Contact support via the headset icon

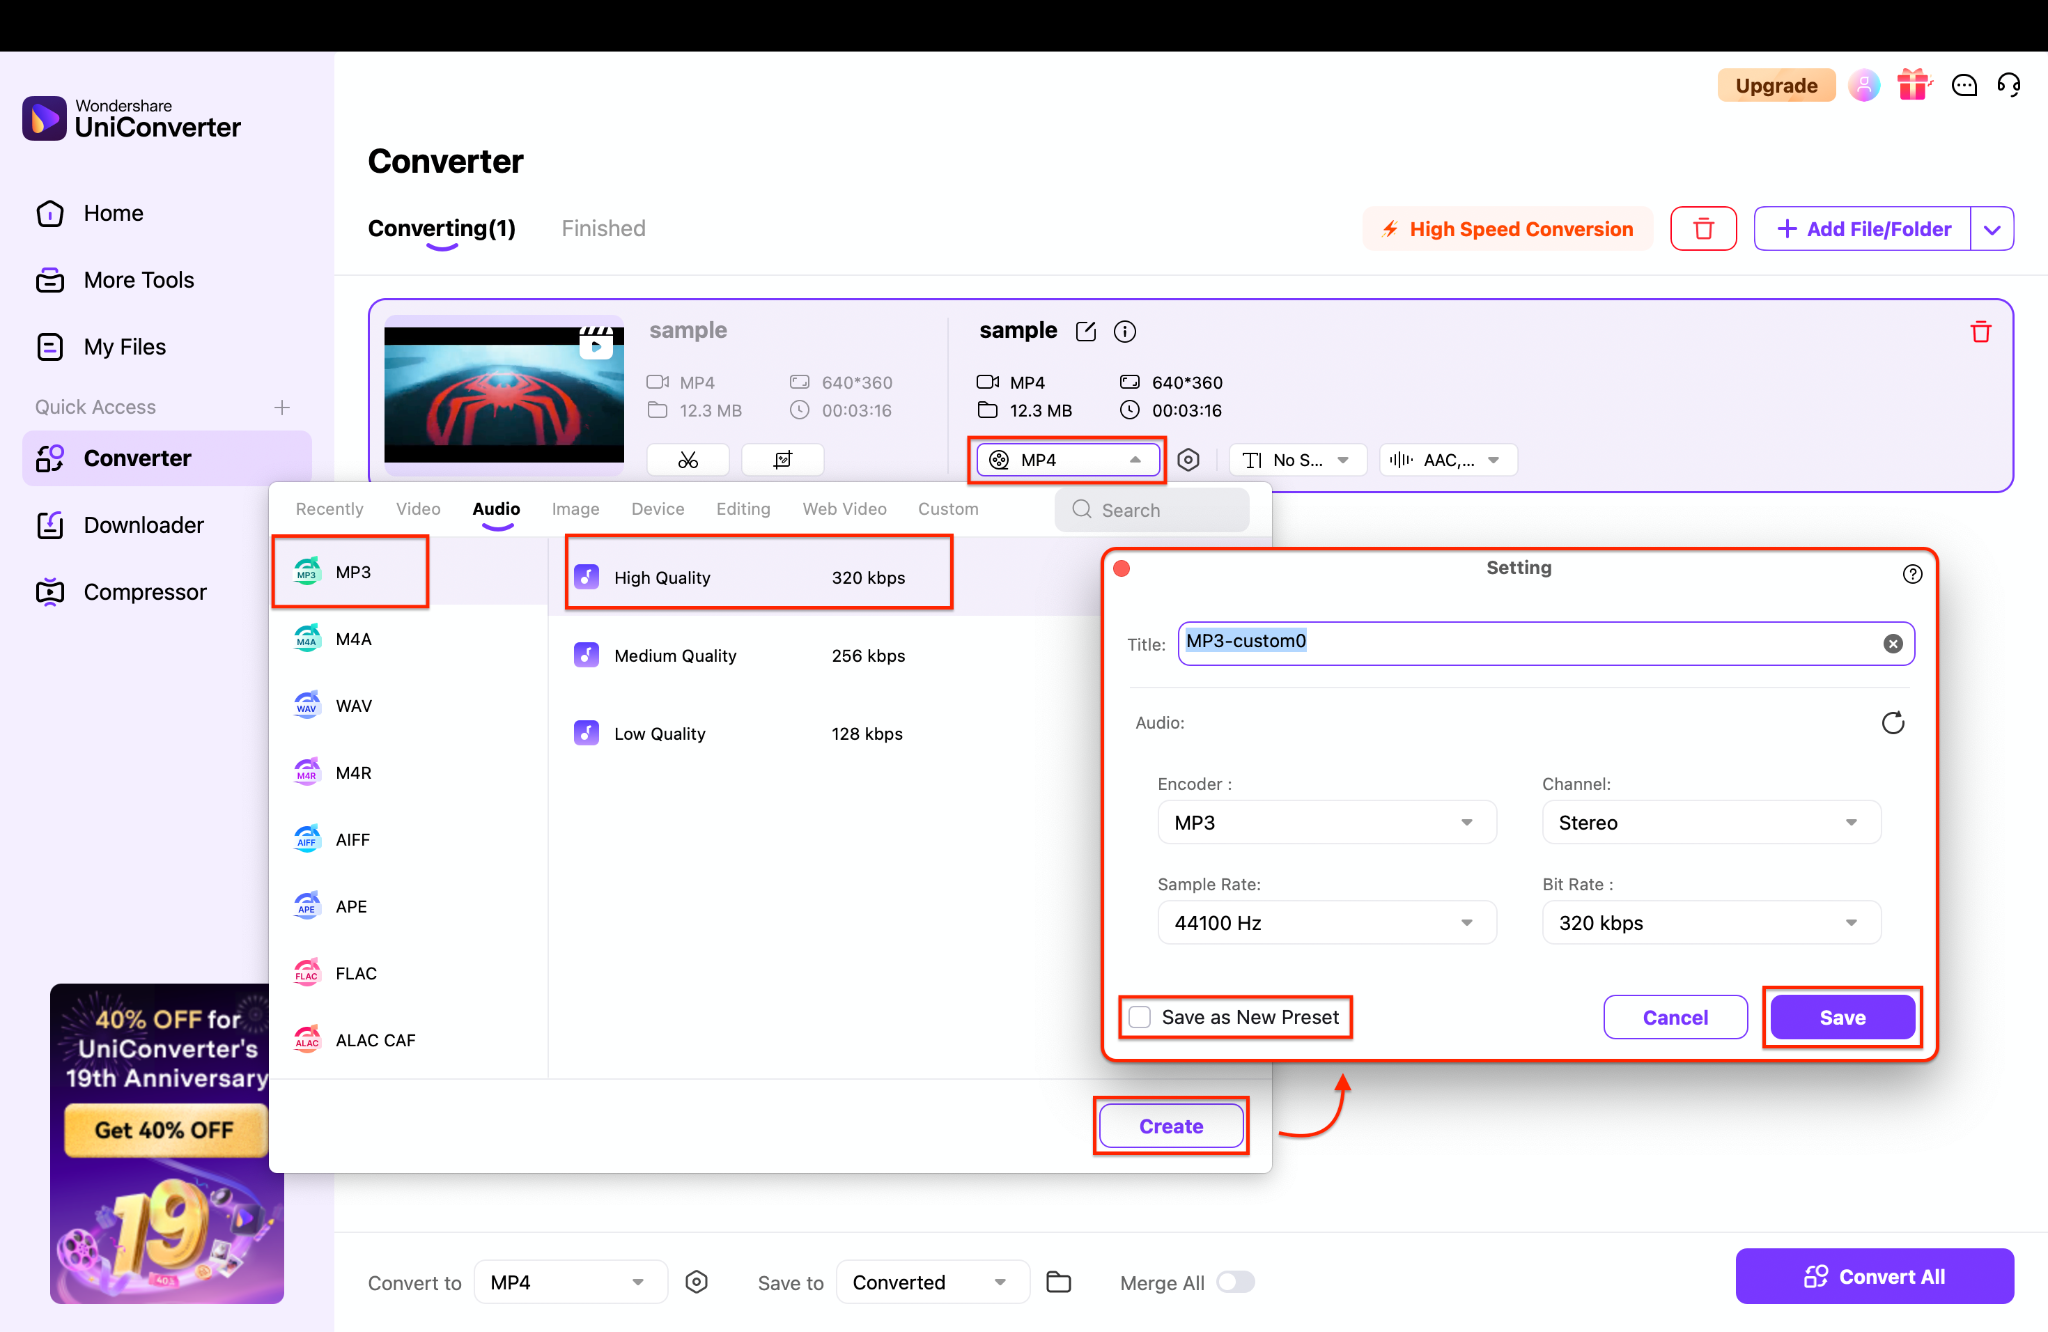pyautogui.click(x=2009, y=85)
